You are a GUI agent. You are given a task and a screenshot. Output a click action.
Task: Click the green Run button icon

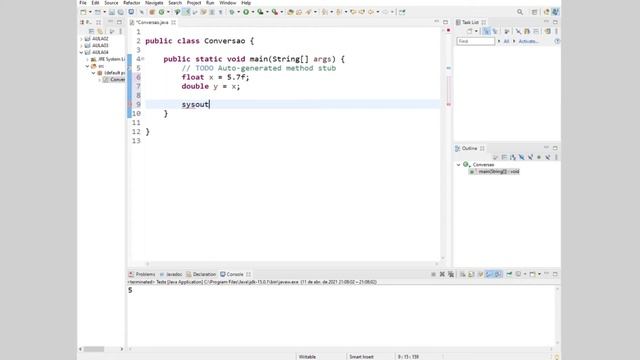point(246,12)
